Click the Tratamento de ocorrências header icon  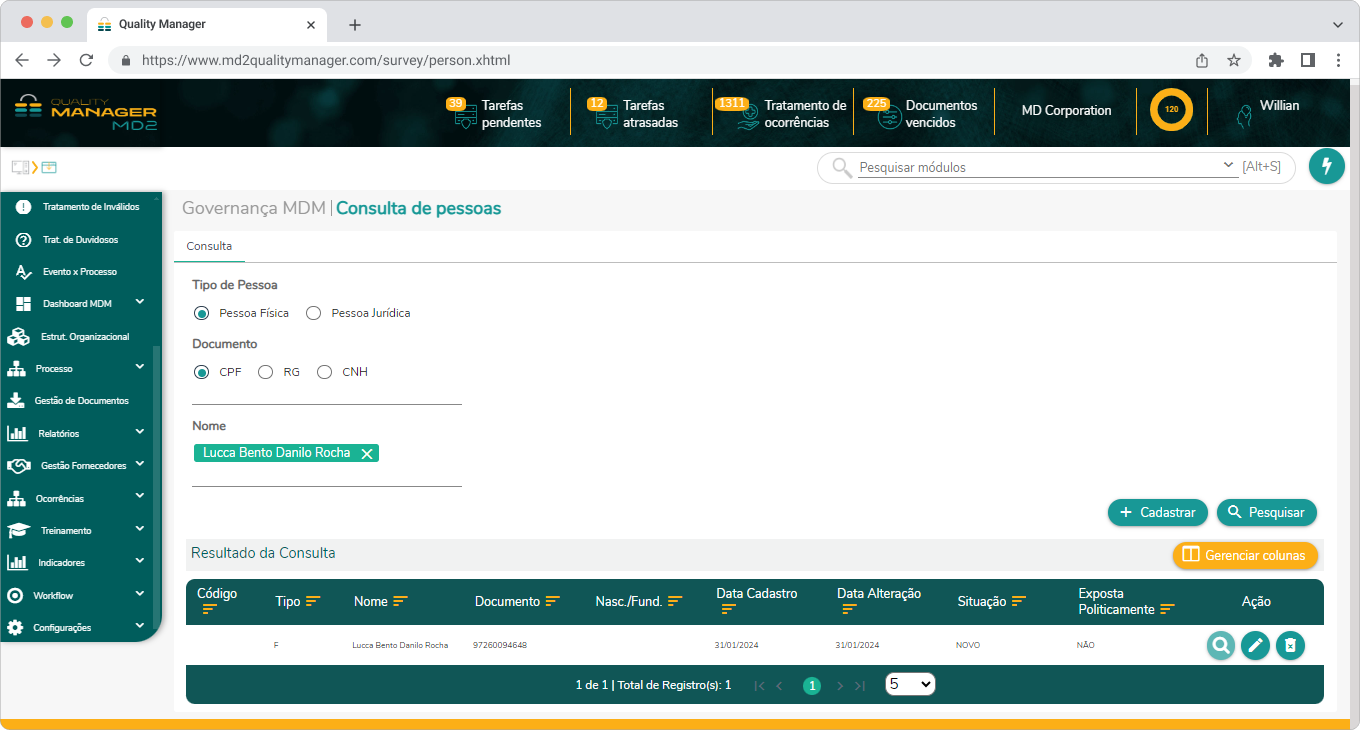(x=747, y=117)
